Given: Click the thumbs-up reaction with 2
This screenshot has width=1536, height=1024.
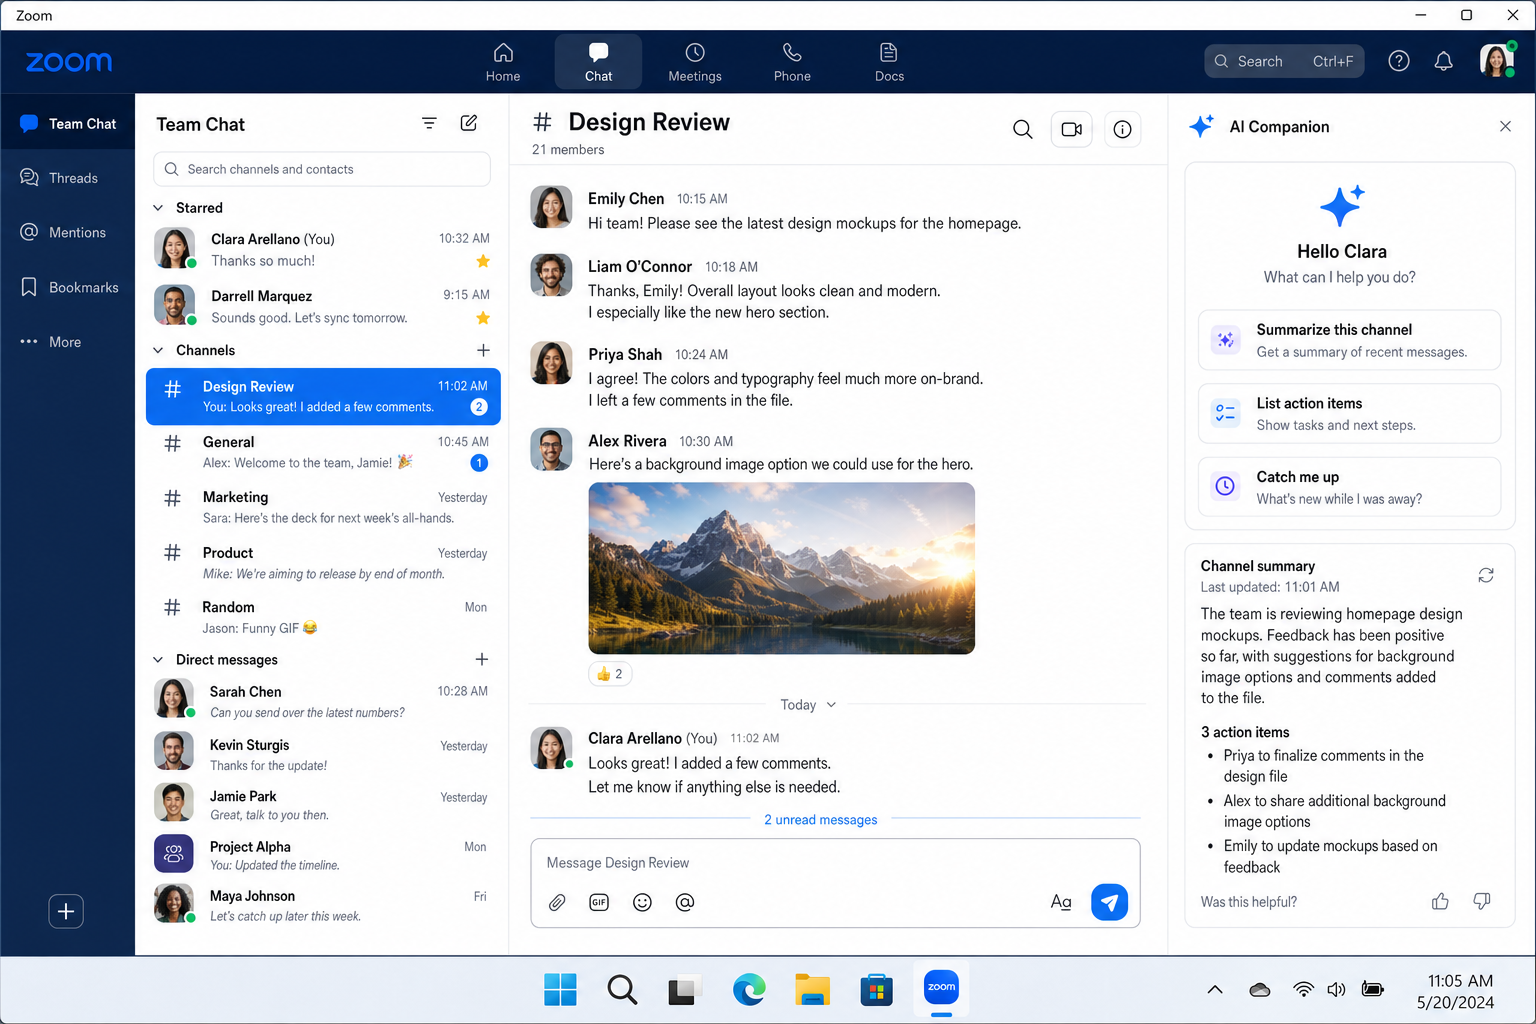Looking at the screenshot, I should (610, 674).
